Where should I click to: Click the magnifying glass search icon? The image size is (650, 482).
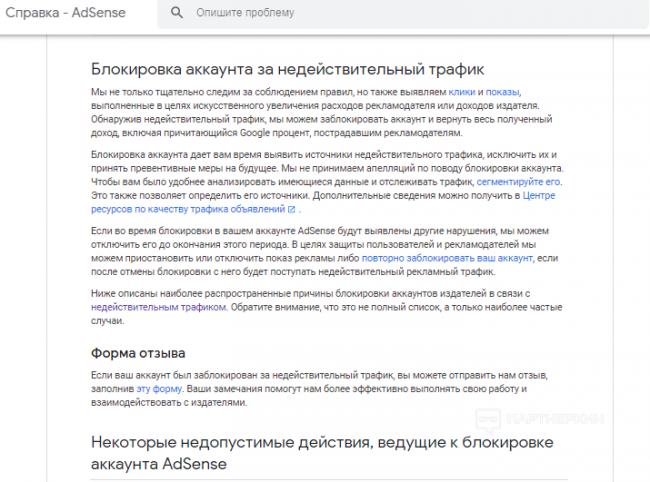tap(177, 13)
